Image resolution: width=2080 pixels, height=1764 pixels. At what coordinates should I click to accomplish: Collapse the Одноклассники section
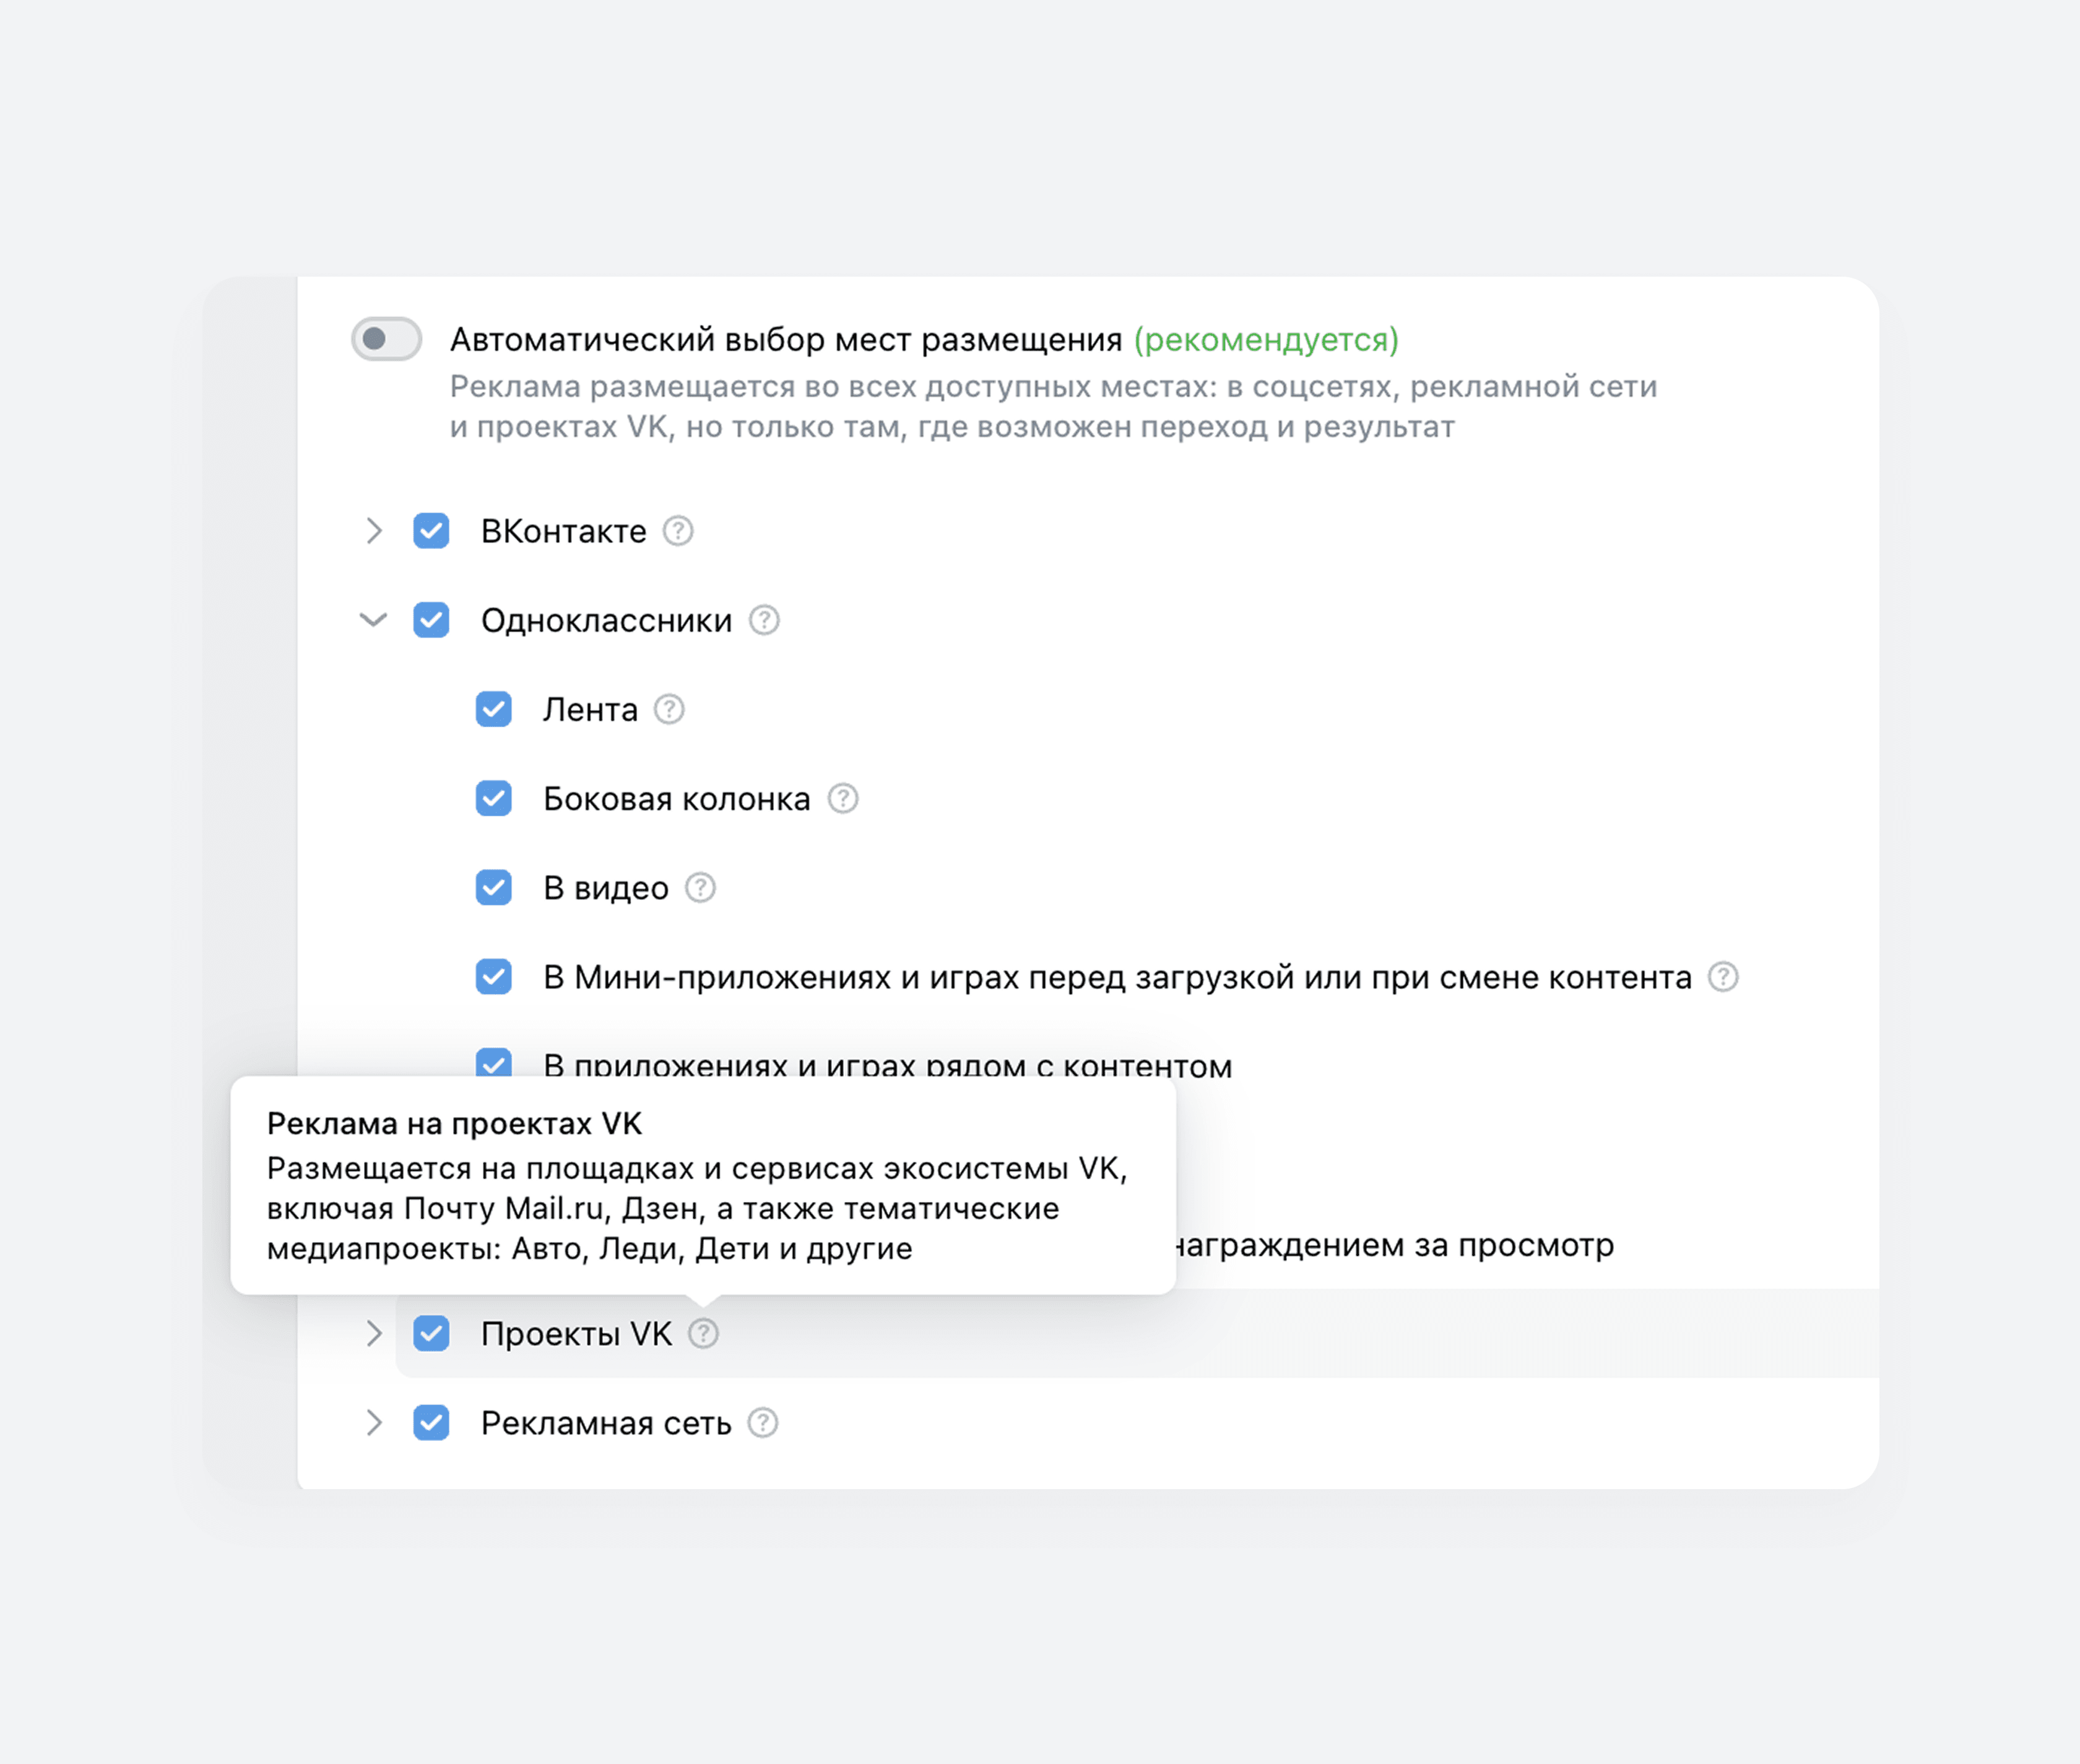[374, 620]
